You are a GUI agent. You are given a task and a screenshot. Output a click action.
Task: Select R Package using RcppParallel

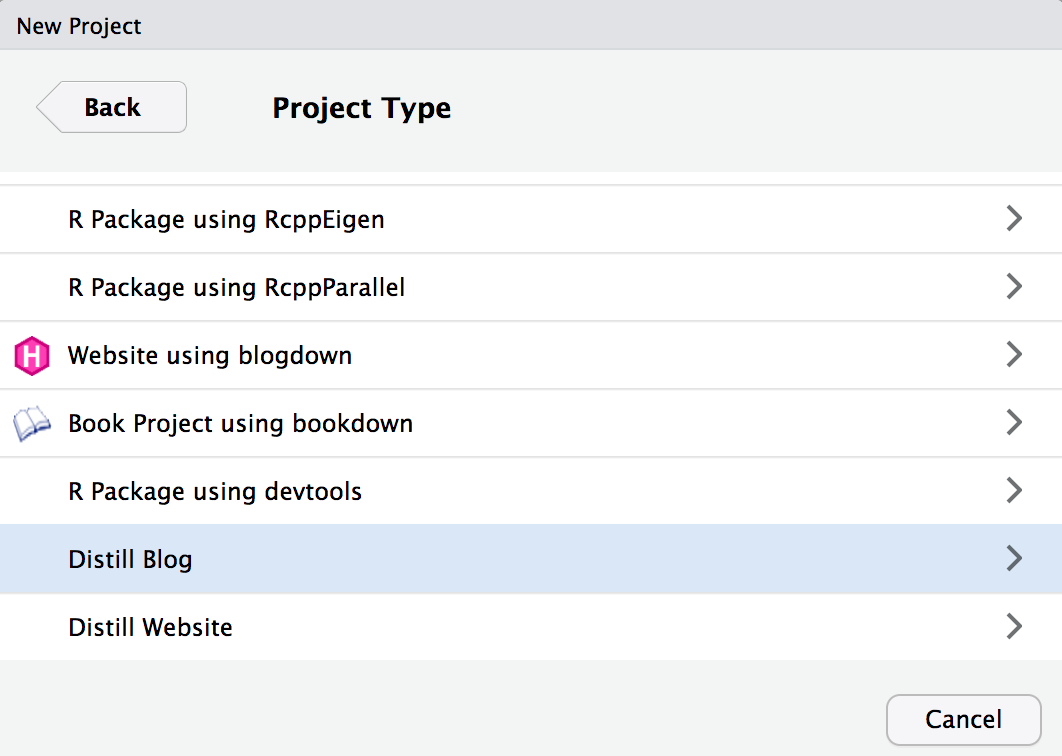[235, 287]
